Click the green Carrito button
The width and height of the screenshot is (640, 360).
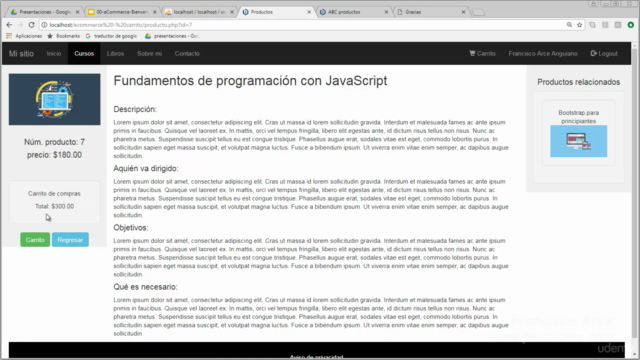point(35,240)
